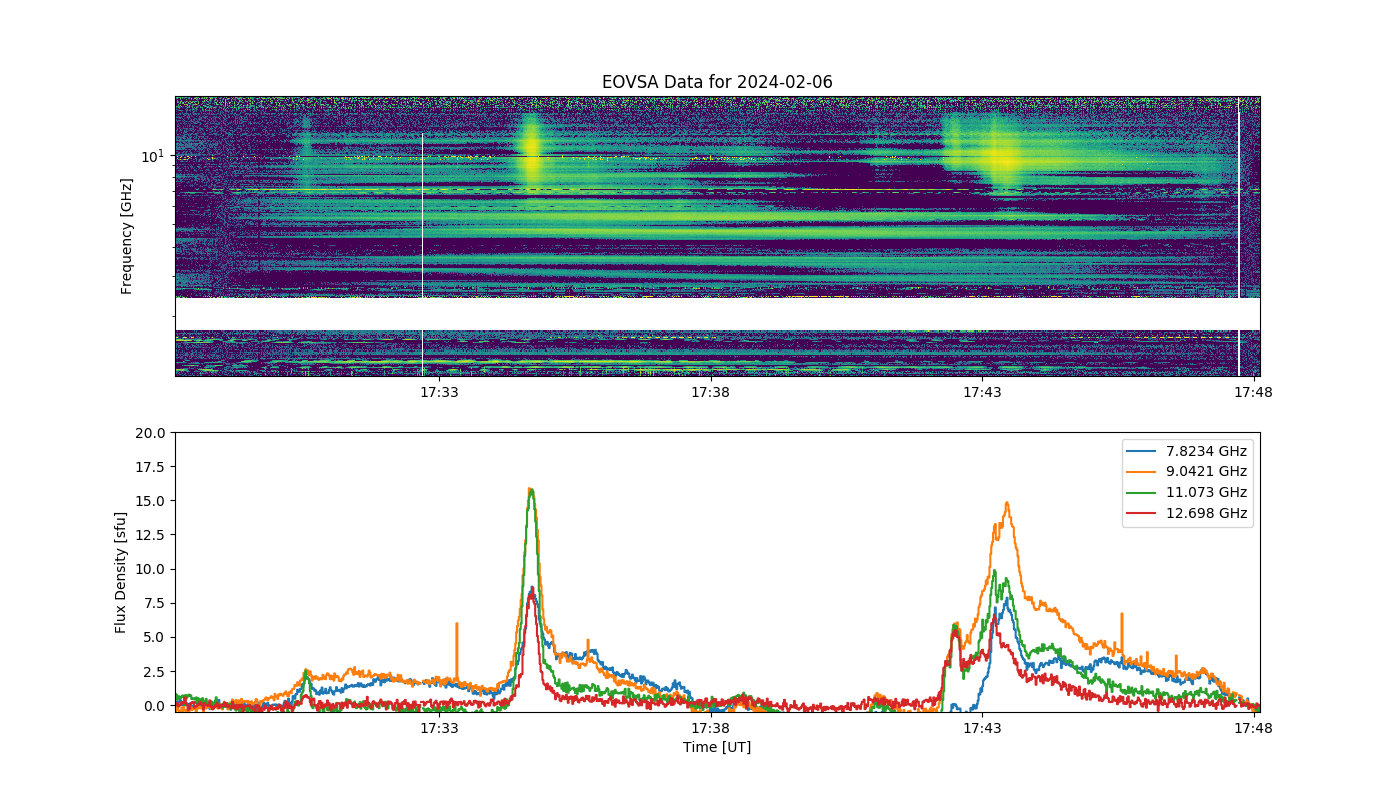The image size is (1400, 800).
Task: Click the 17:43 tick under spectrogram
Action: click(982, 393)
